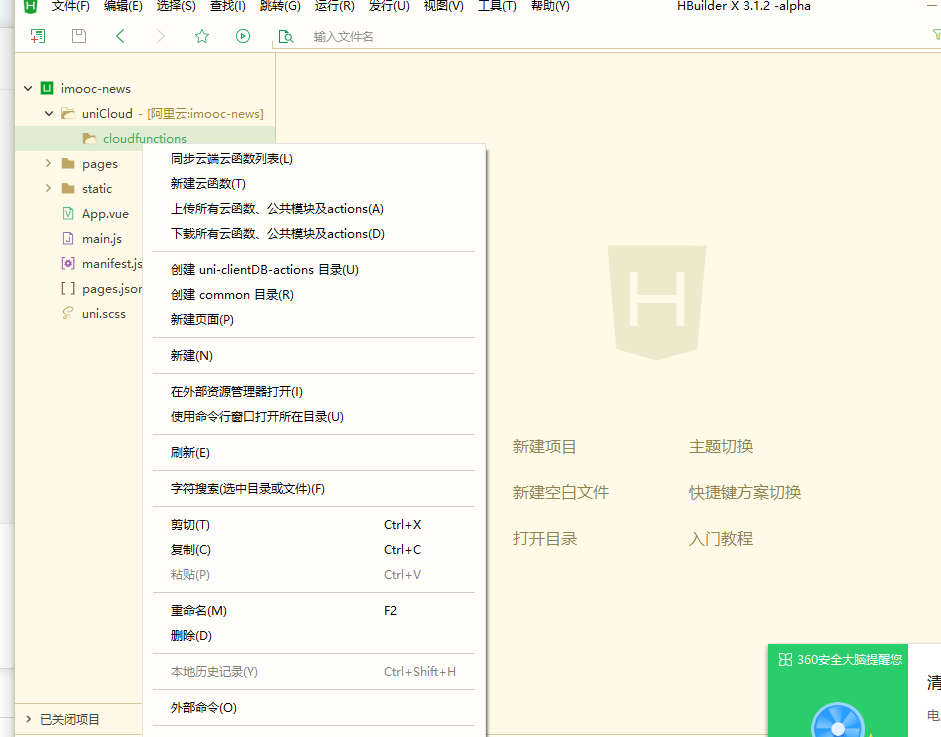Open the 文件(F) menu
Viewport: 941px width, 737px height.
[70, 6]
